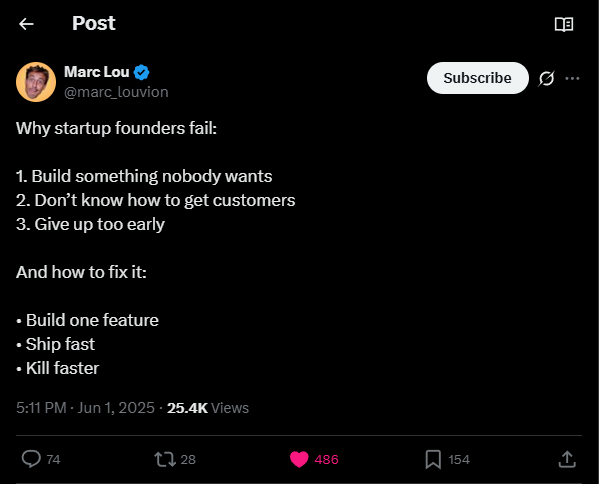This screenshot has width=599, height=484.
Task: Explain this post with the Grok icon
Action: point(546,79)
